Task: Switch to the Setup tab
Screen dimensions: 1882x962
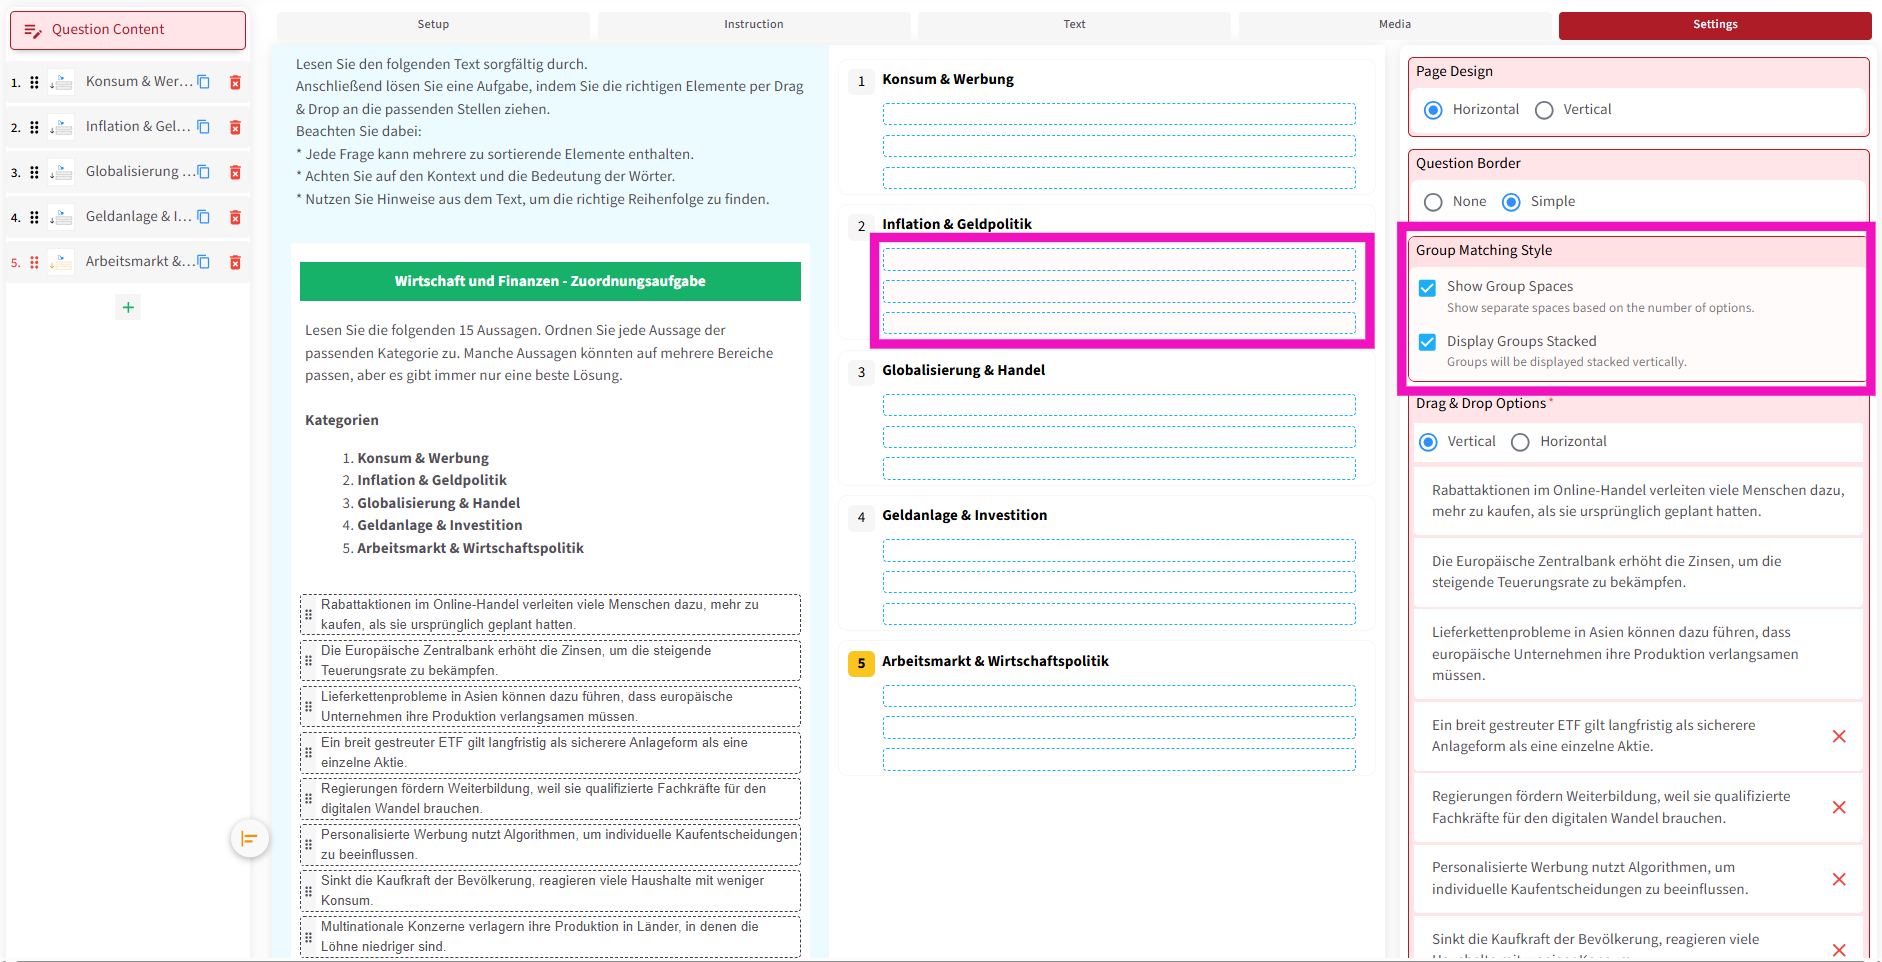Action: [433, 24]
